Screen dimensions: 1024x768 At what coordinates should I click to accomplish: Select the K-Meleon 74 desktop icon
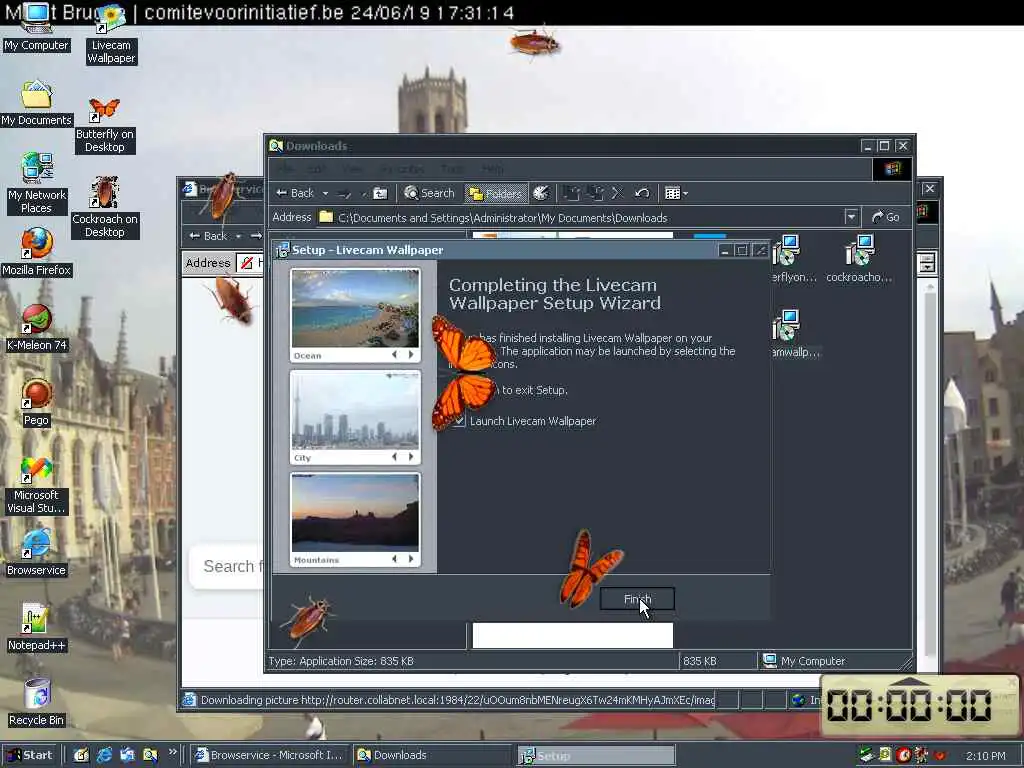pos(36,328)
